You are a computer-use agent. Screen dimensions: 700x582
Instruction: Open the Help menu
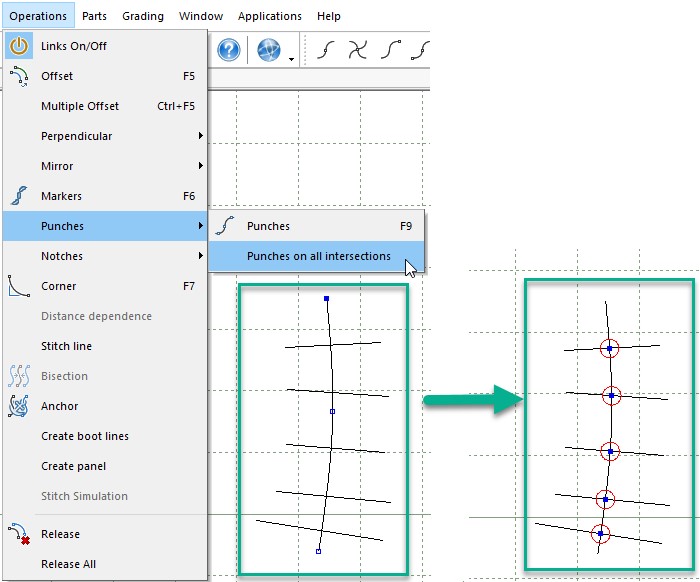click(329, 16)
